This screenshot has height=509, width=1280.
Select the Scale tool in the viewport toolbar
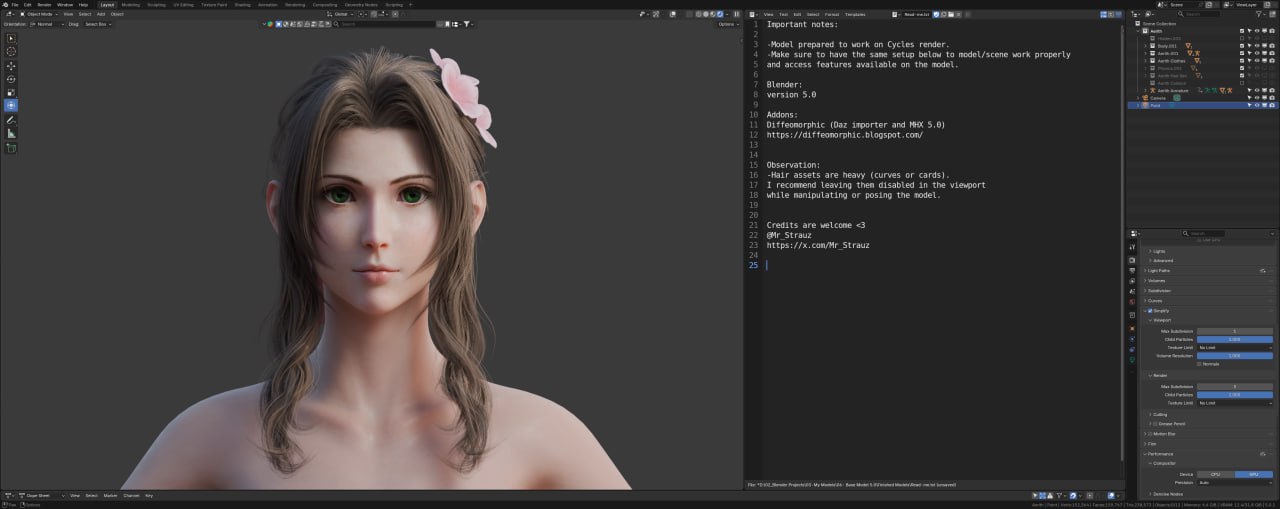pyautogui.click(x=11, y=92)
